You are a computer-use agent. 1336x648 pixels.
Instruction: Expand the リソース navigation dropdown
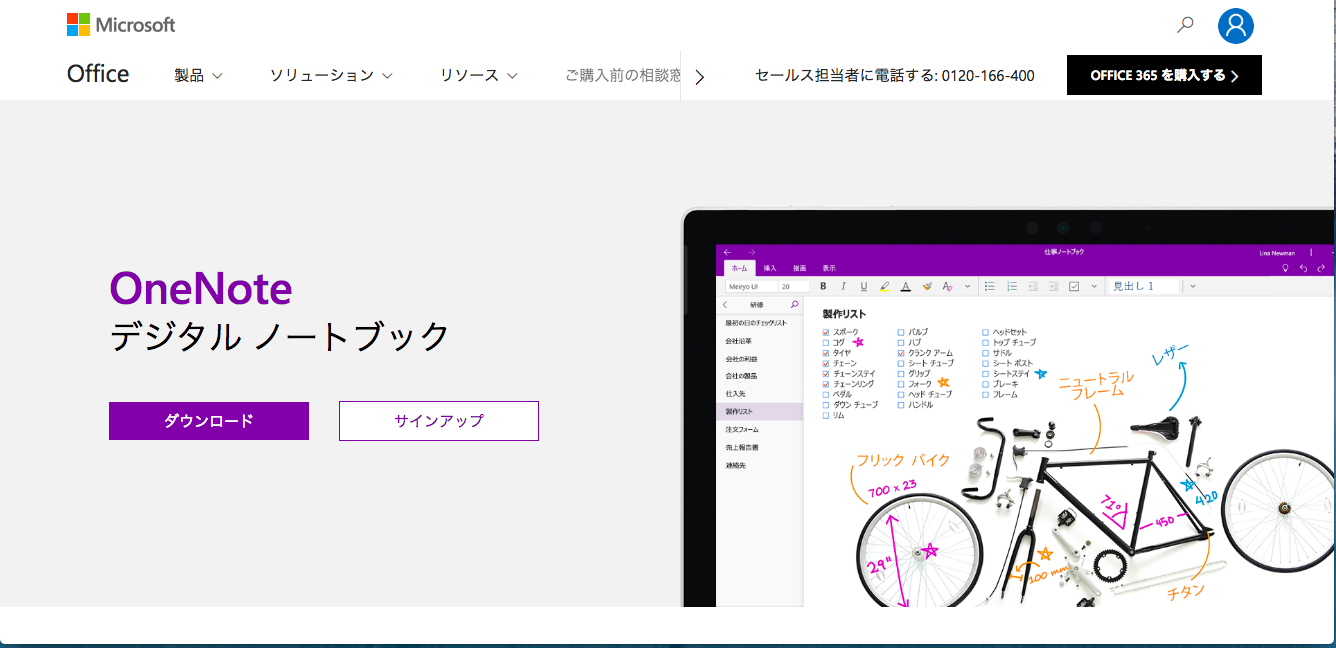tap(479, 75)
